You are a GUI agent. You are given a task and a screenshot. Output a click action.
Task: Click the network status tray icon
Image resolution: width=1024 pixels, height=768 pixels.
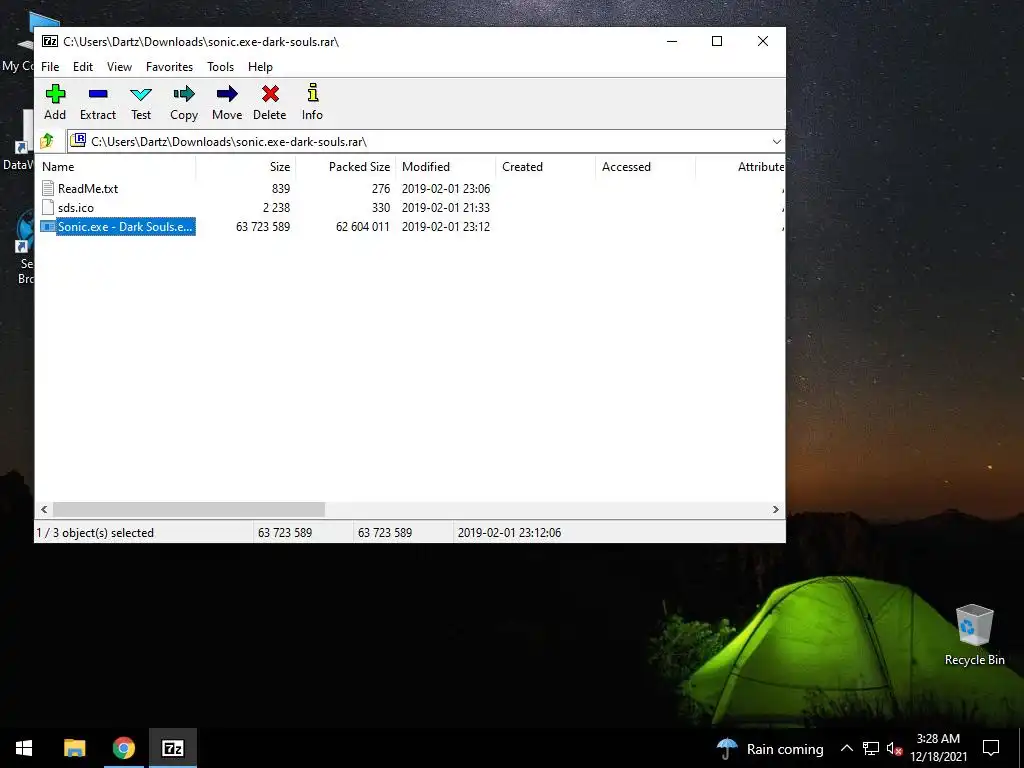tap(871, 748)
